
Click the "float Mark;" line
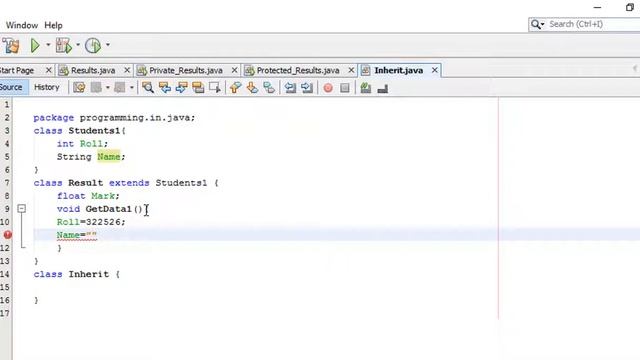click(88, 196)
